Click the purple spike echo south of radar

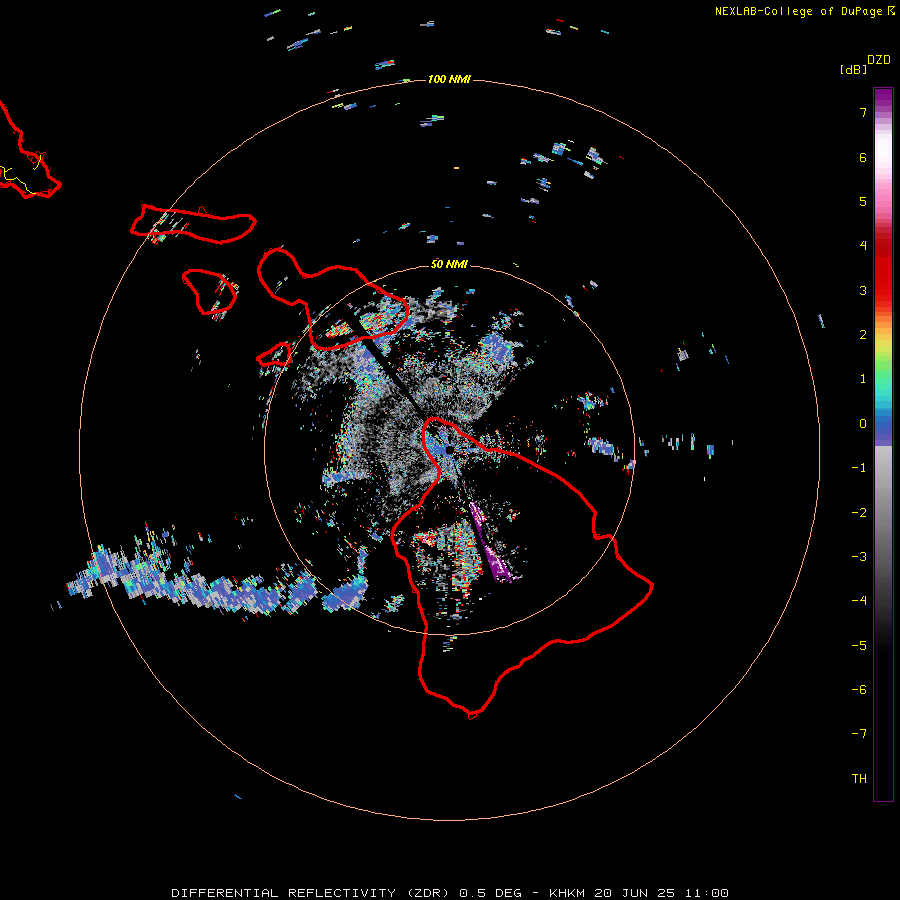coord(490,543)
